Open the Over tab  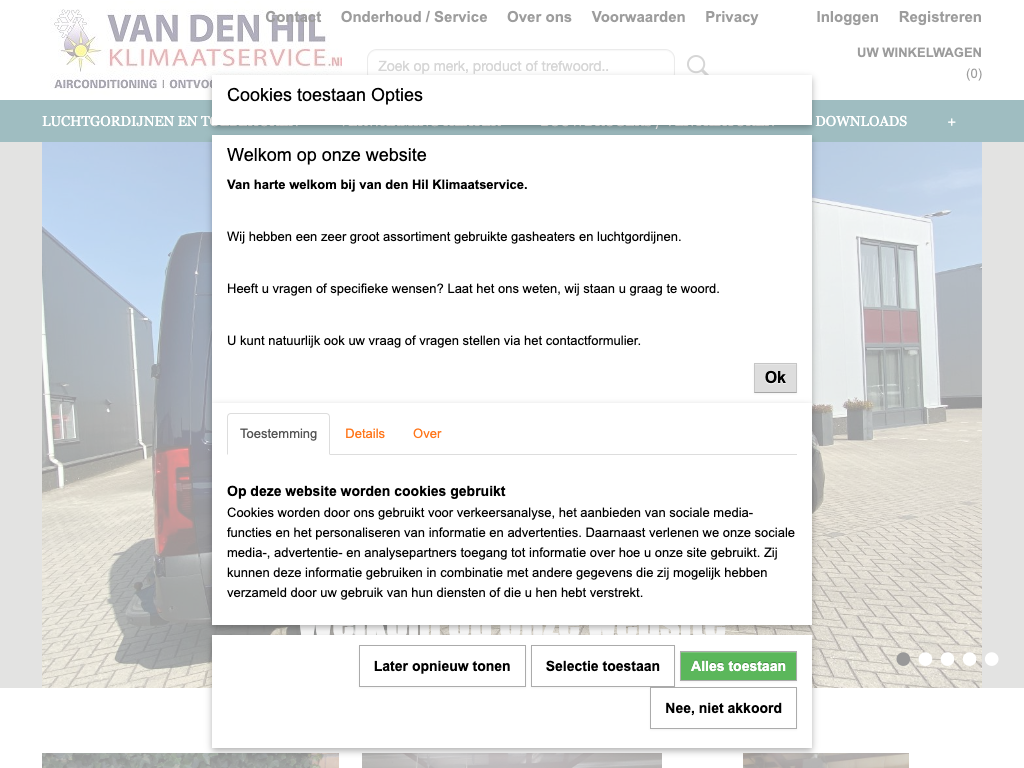pyautogui.click(x=427, y=434)
